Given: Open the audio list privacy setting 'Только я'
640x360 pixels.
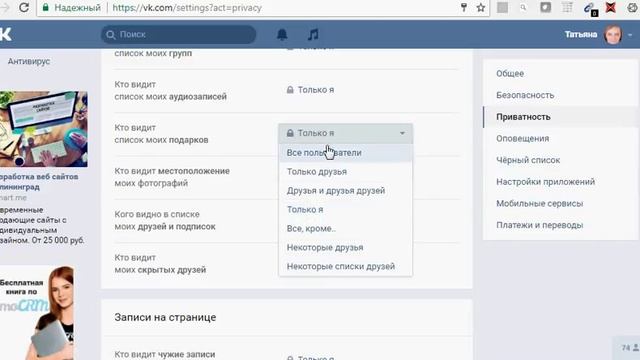Looking at the screenshot, I should point(310,90).
